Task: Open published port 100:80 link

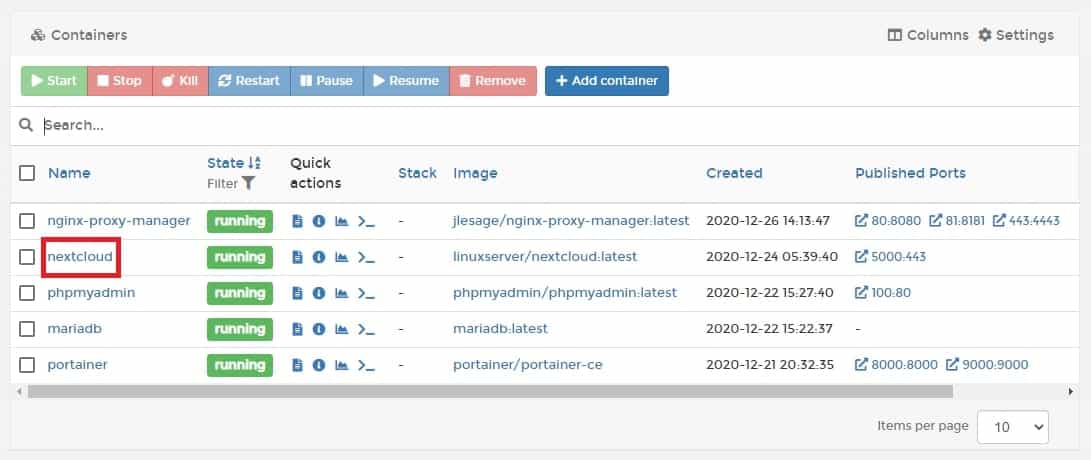Action: click(x=883, y=293)
